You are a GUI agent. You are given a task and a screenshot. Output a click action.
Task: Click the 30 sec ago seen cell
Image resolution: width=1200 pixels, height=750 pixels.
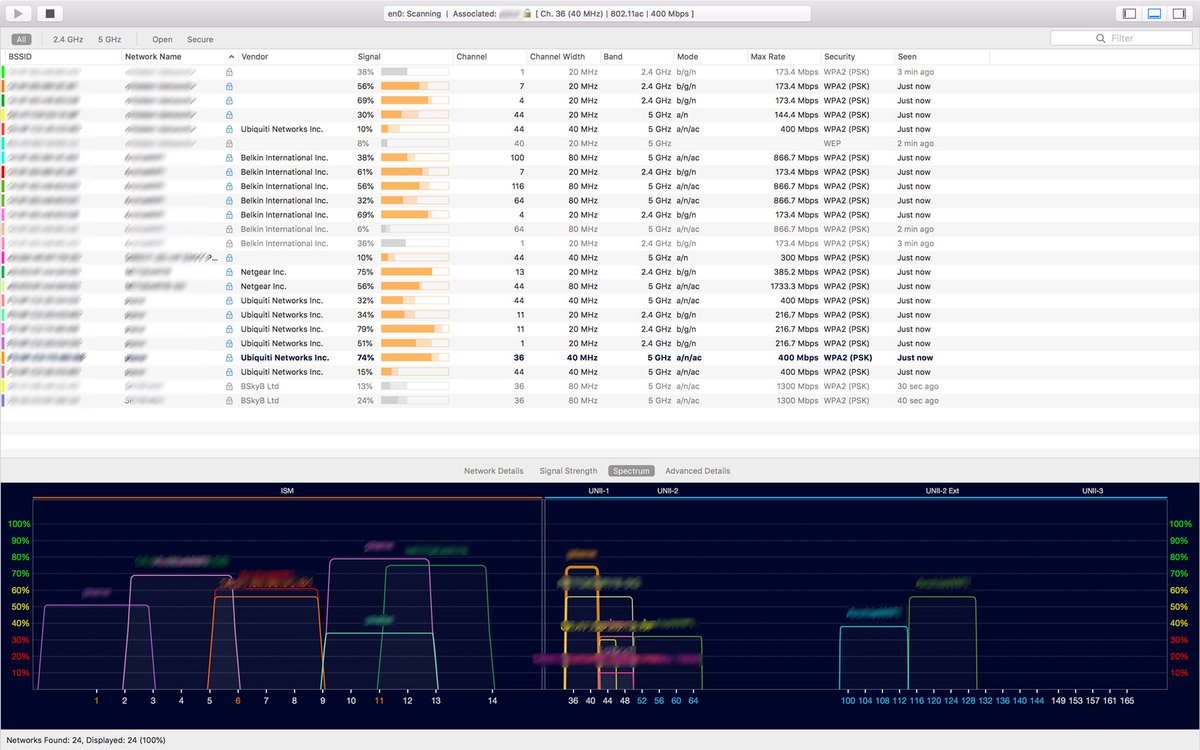click(x=918, y=386)
